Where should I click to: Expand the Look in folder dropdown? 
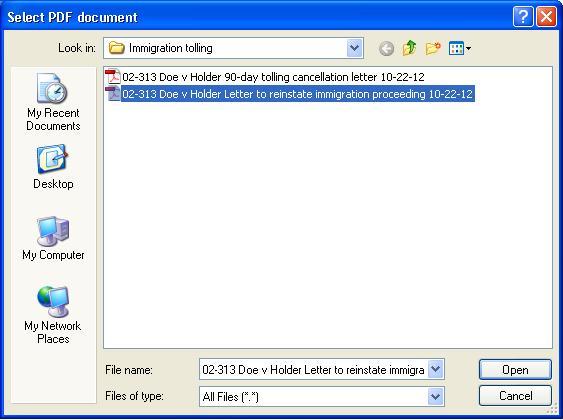[354, 48]
